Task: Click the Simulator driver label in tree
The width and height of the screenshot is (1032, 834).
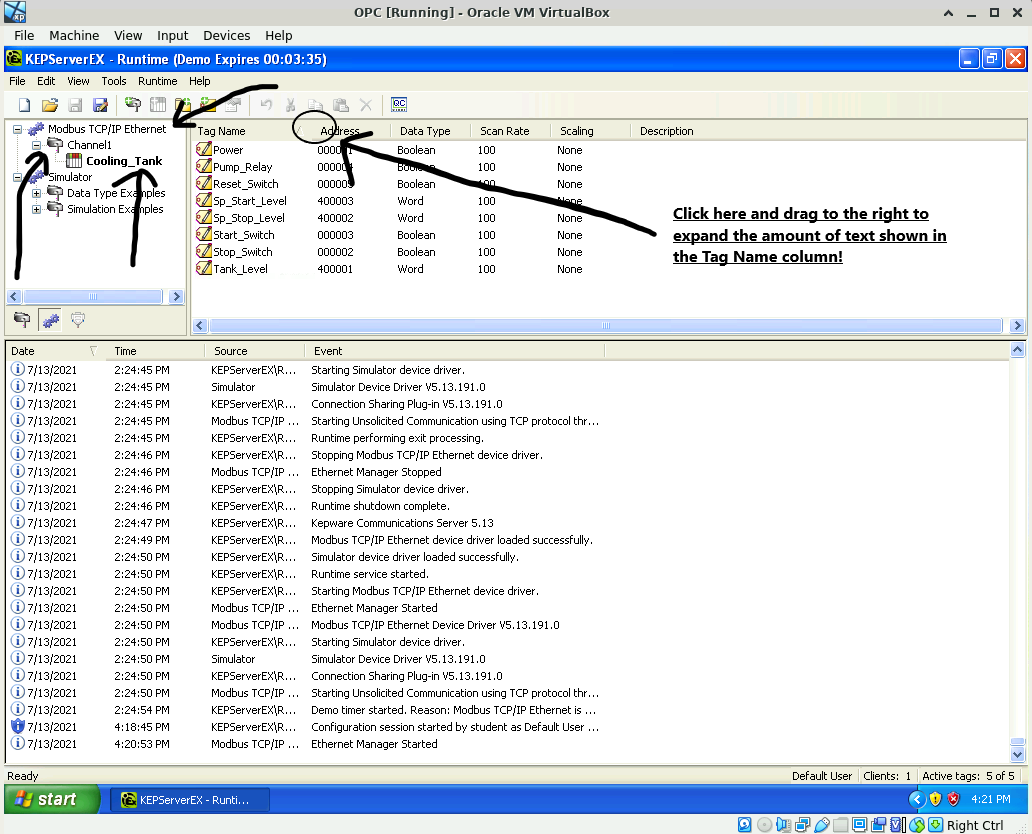Action: point(70,177)
